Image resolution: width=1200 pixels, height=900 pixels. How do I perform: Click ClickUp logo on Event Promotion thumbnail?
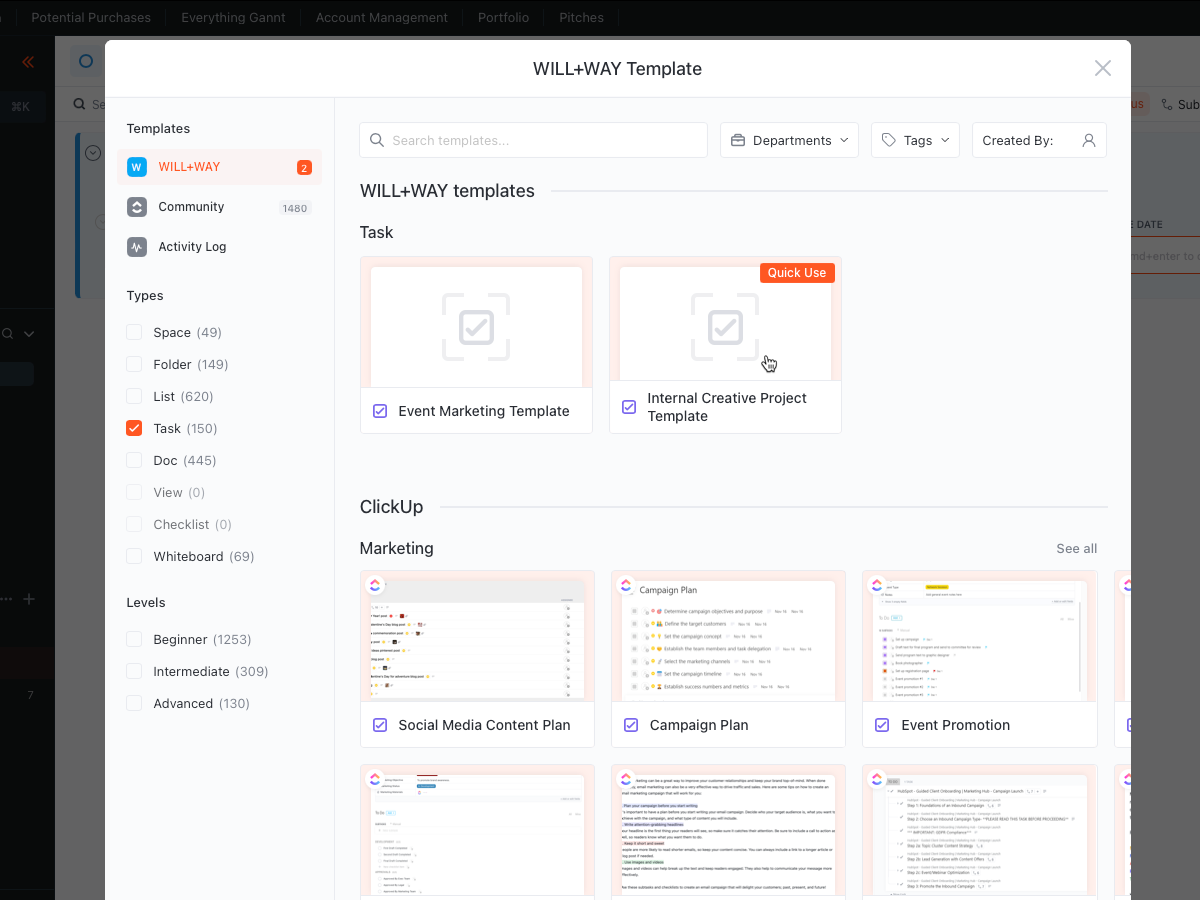877,585
